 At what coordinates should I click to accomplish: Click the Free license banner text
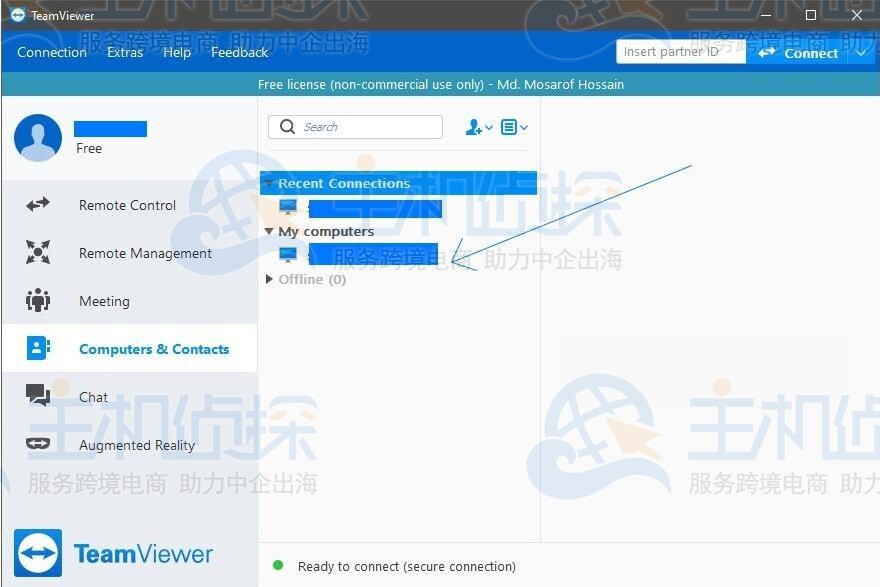point(441,84)
